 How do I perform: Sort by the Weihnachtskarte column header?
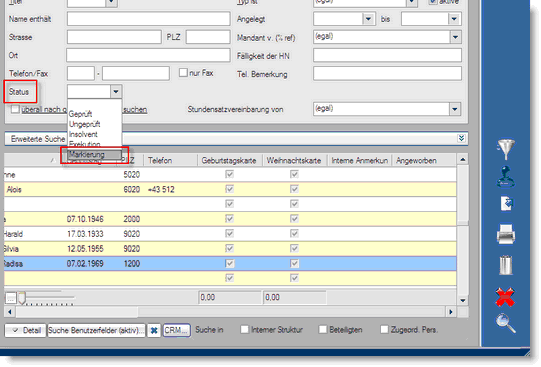point(294,160)
